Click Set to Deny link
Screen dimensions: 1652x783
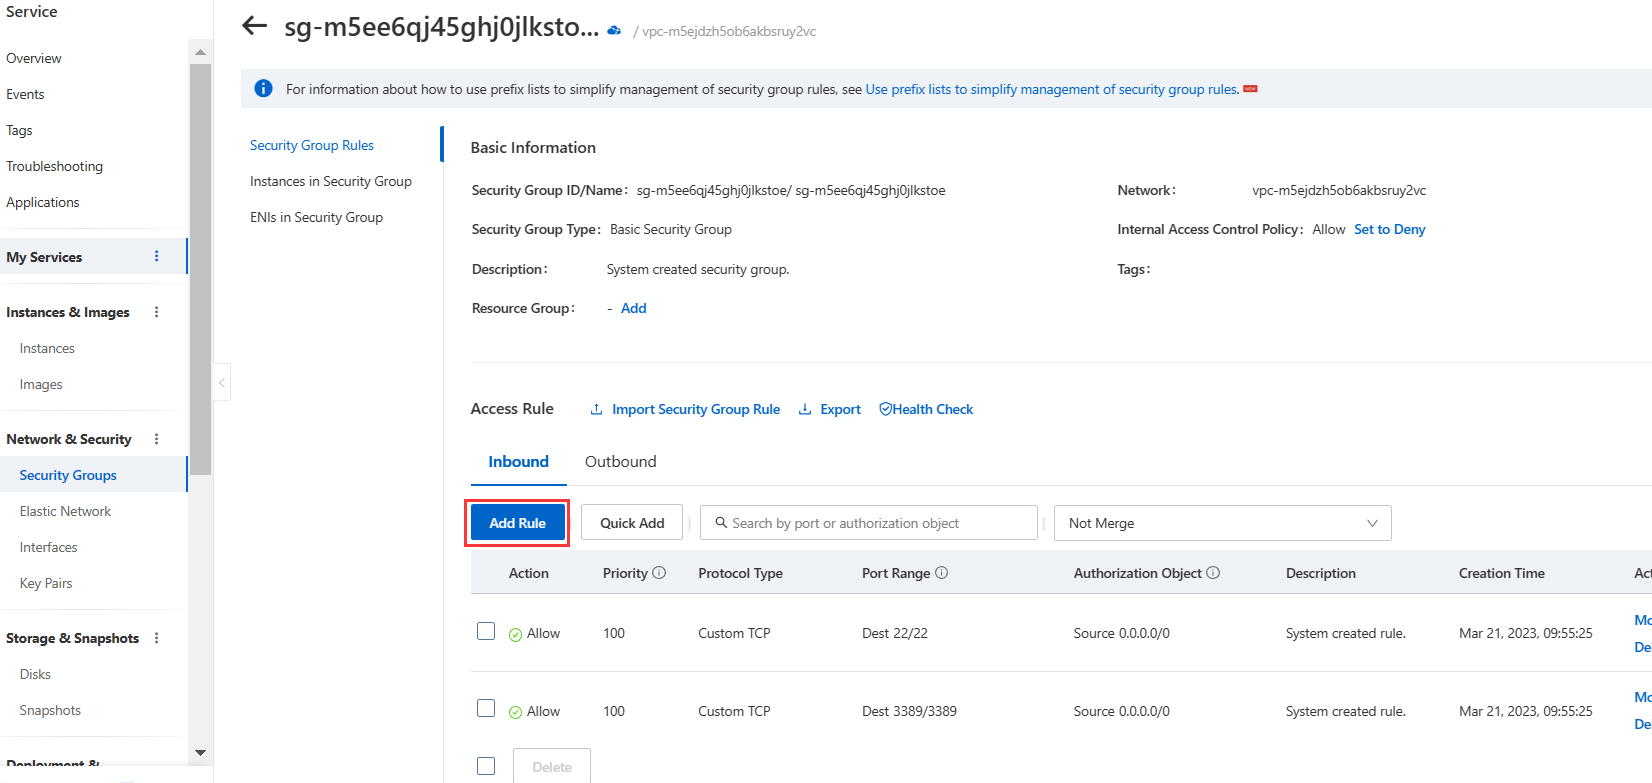click(x=1389, y=229)
